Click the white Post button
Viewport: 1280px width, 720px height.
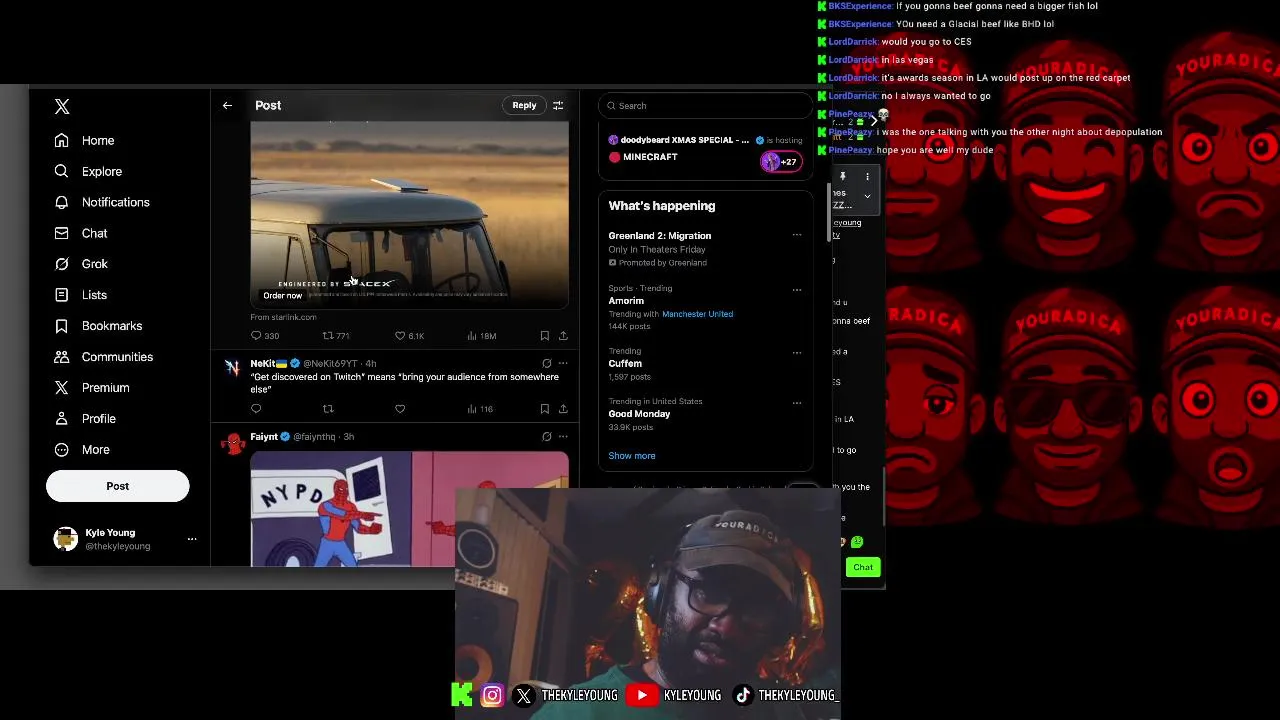(x=117, y=486)
